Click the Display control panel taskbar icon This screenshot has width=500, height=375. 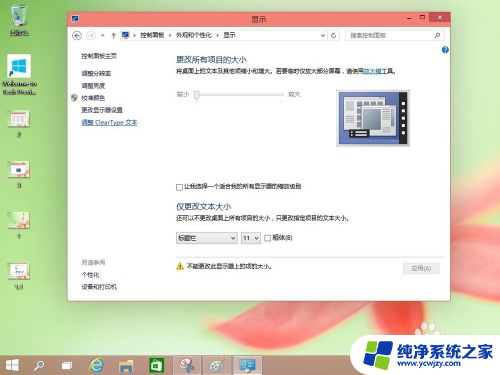(x=247, y=365)
